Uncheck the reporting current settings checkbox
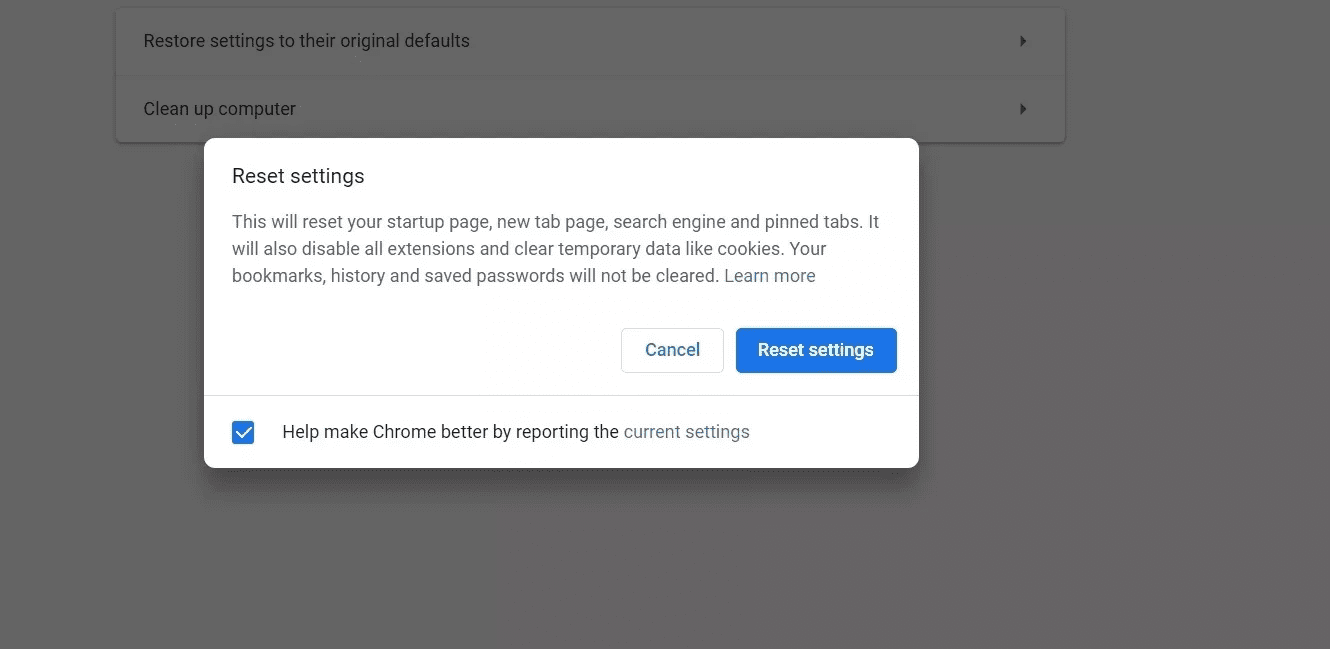Viewport: 1330px width, 649px height. coord(243,432)
